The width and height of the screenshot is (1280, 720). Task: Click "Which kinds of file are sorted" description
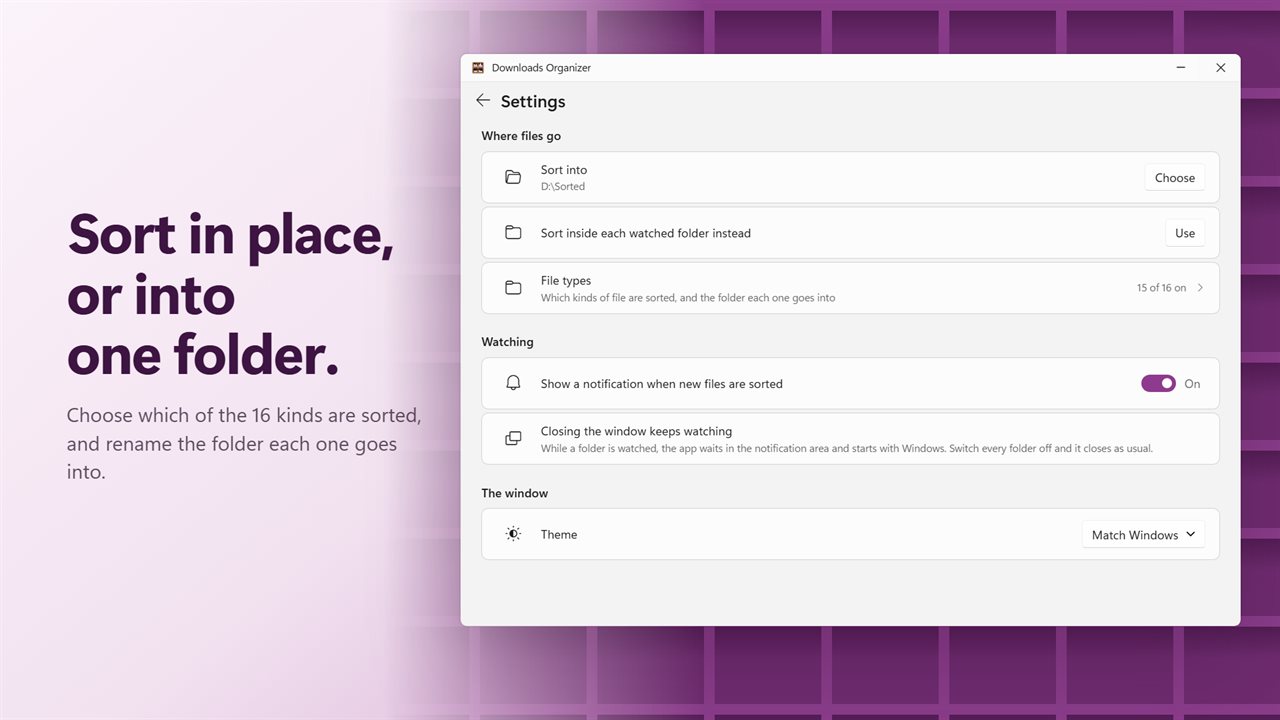click(688, 298)
